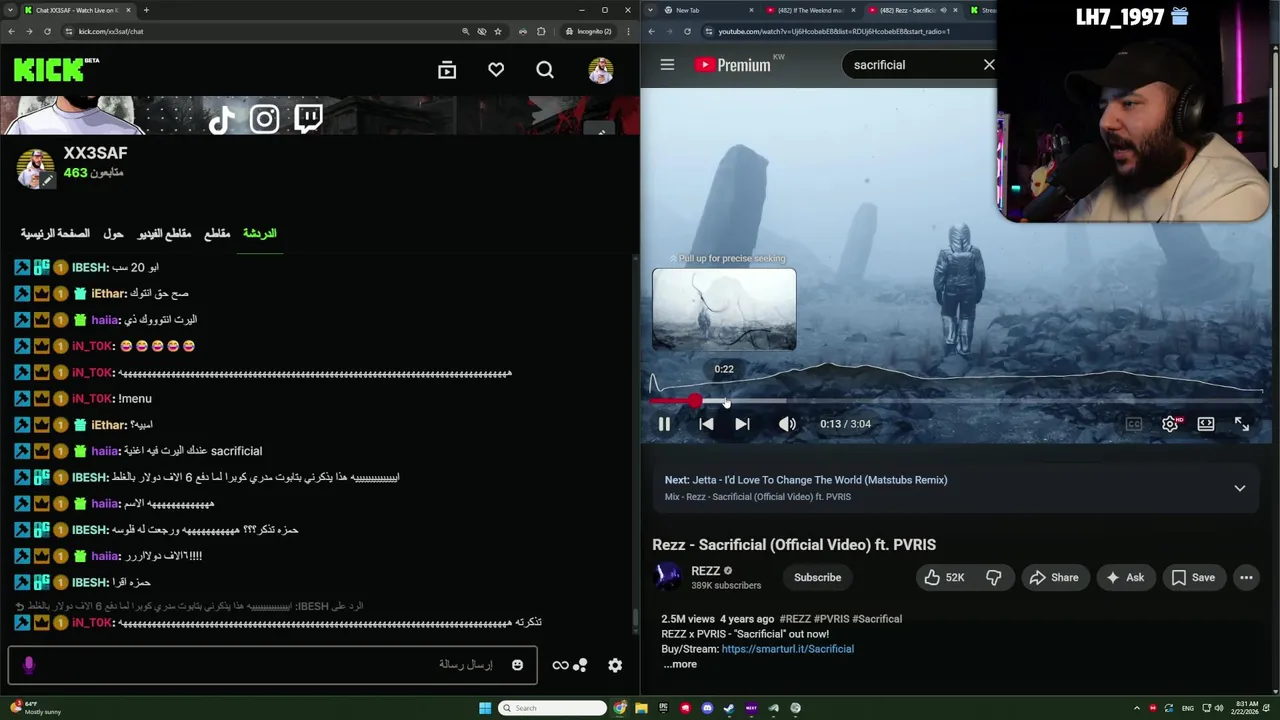
Task: Open YouTube player settings gear
Action: pyautogui.click(x=1170, y=424)
